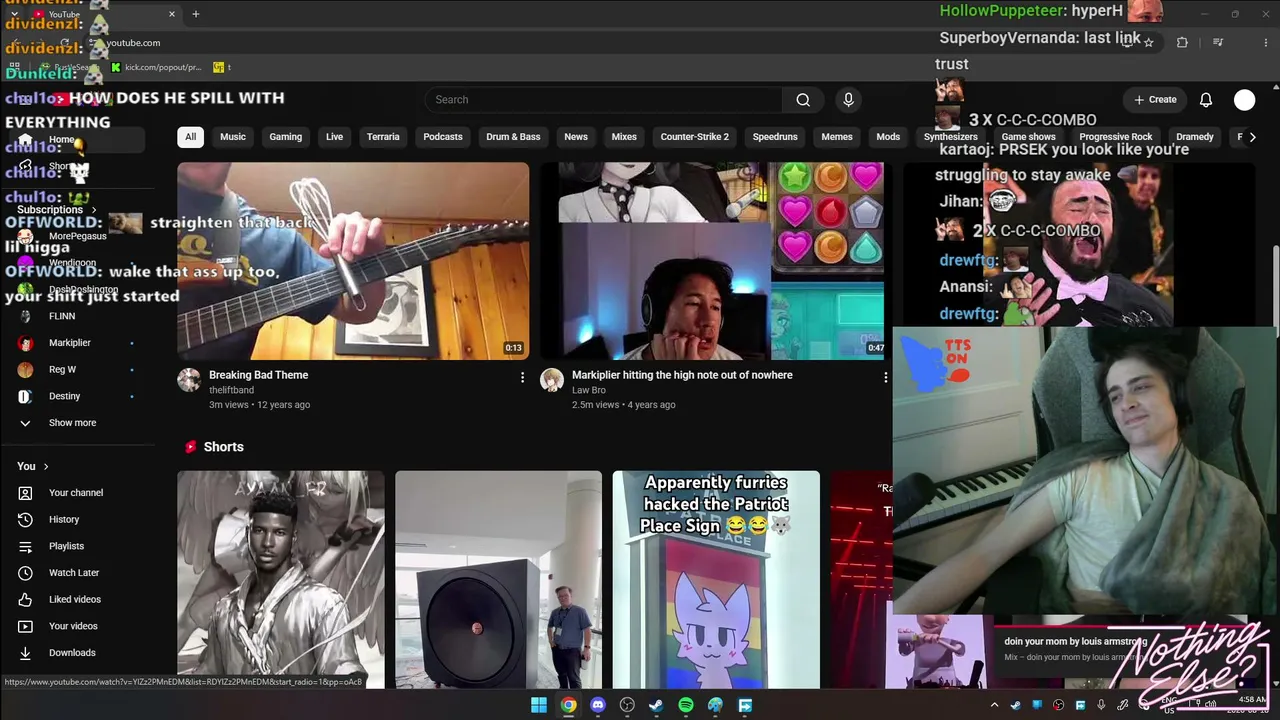
Task: Open a new Chrome tab
Action: (x=196, y=14)
